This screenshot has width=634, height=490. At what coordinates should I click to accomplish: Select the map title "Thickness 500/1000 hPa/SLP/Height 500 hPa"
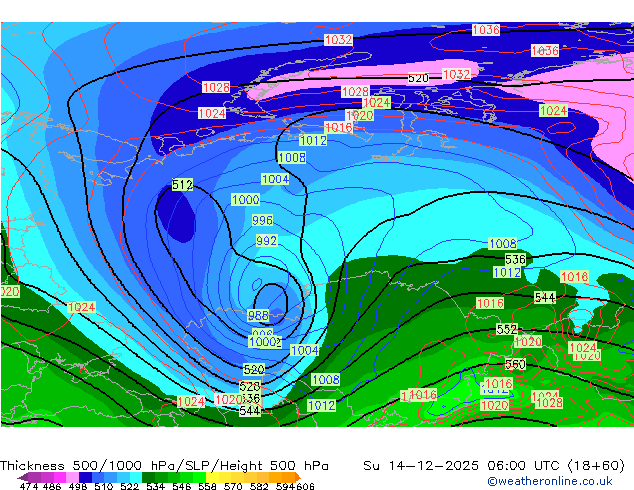pos(164,466)
